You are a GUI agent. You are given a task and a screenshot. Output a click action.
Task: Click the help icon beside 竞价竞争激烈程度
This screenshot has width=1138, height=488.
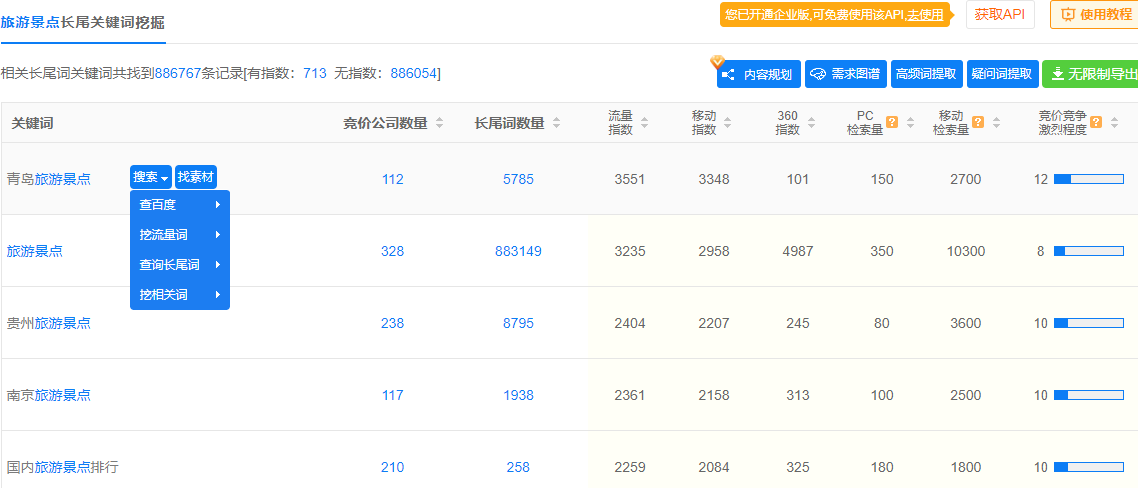[1096, 123]
